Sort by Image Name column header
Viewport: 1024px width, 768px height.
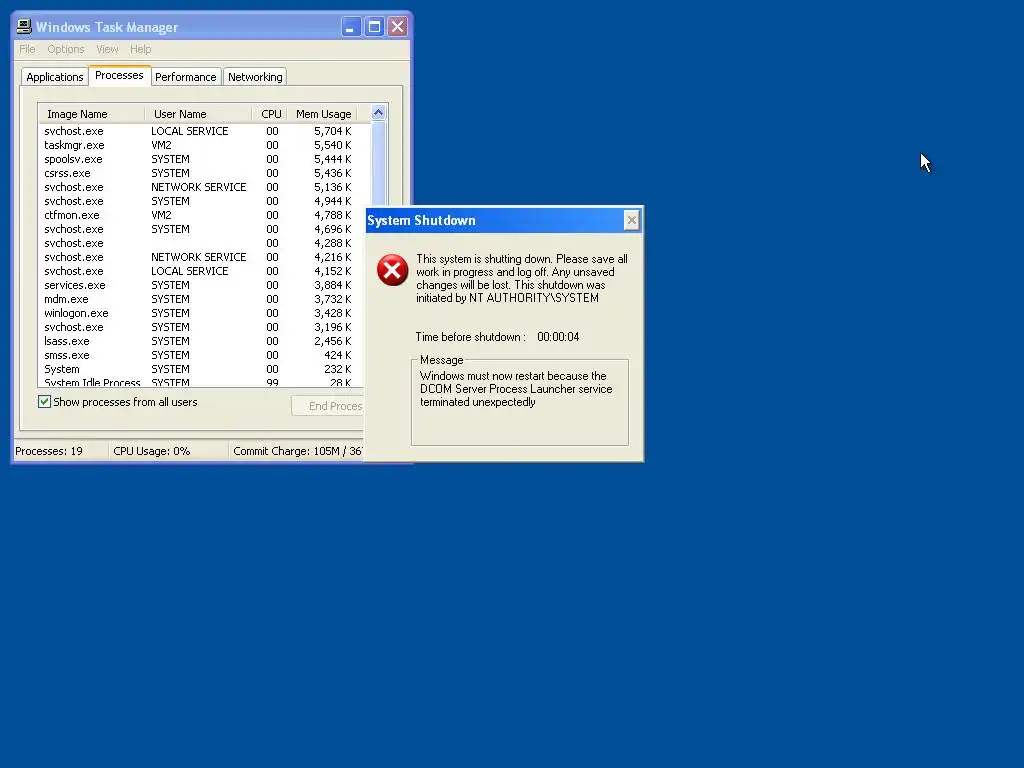tap(91, 114)
